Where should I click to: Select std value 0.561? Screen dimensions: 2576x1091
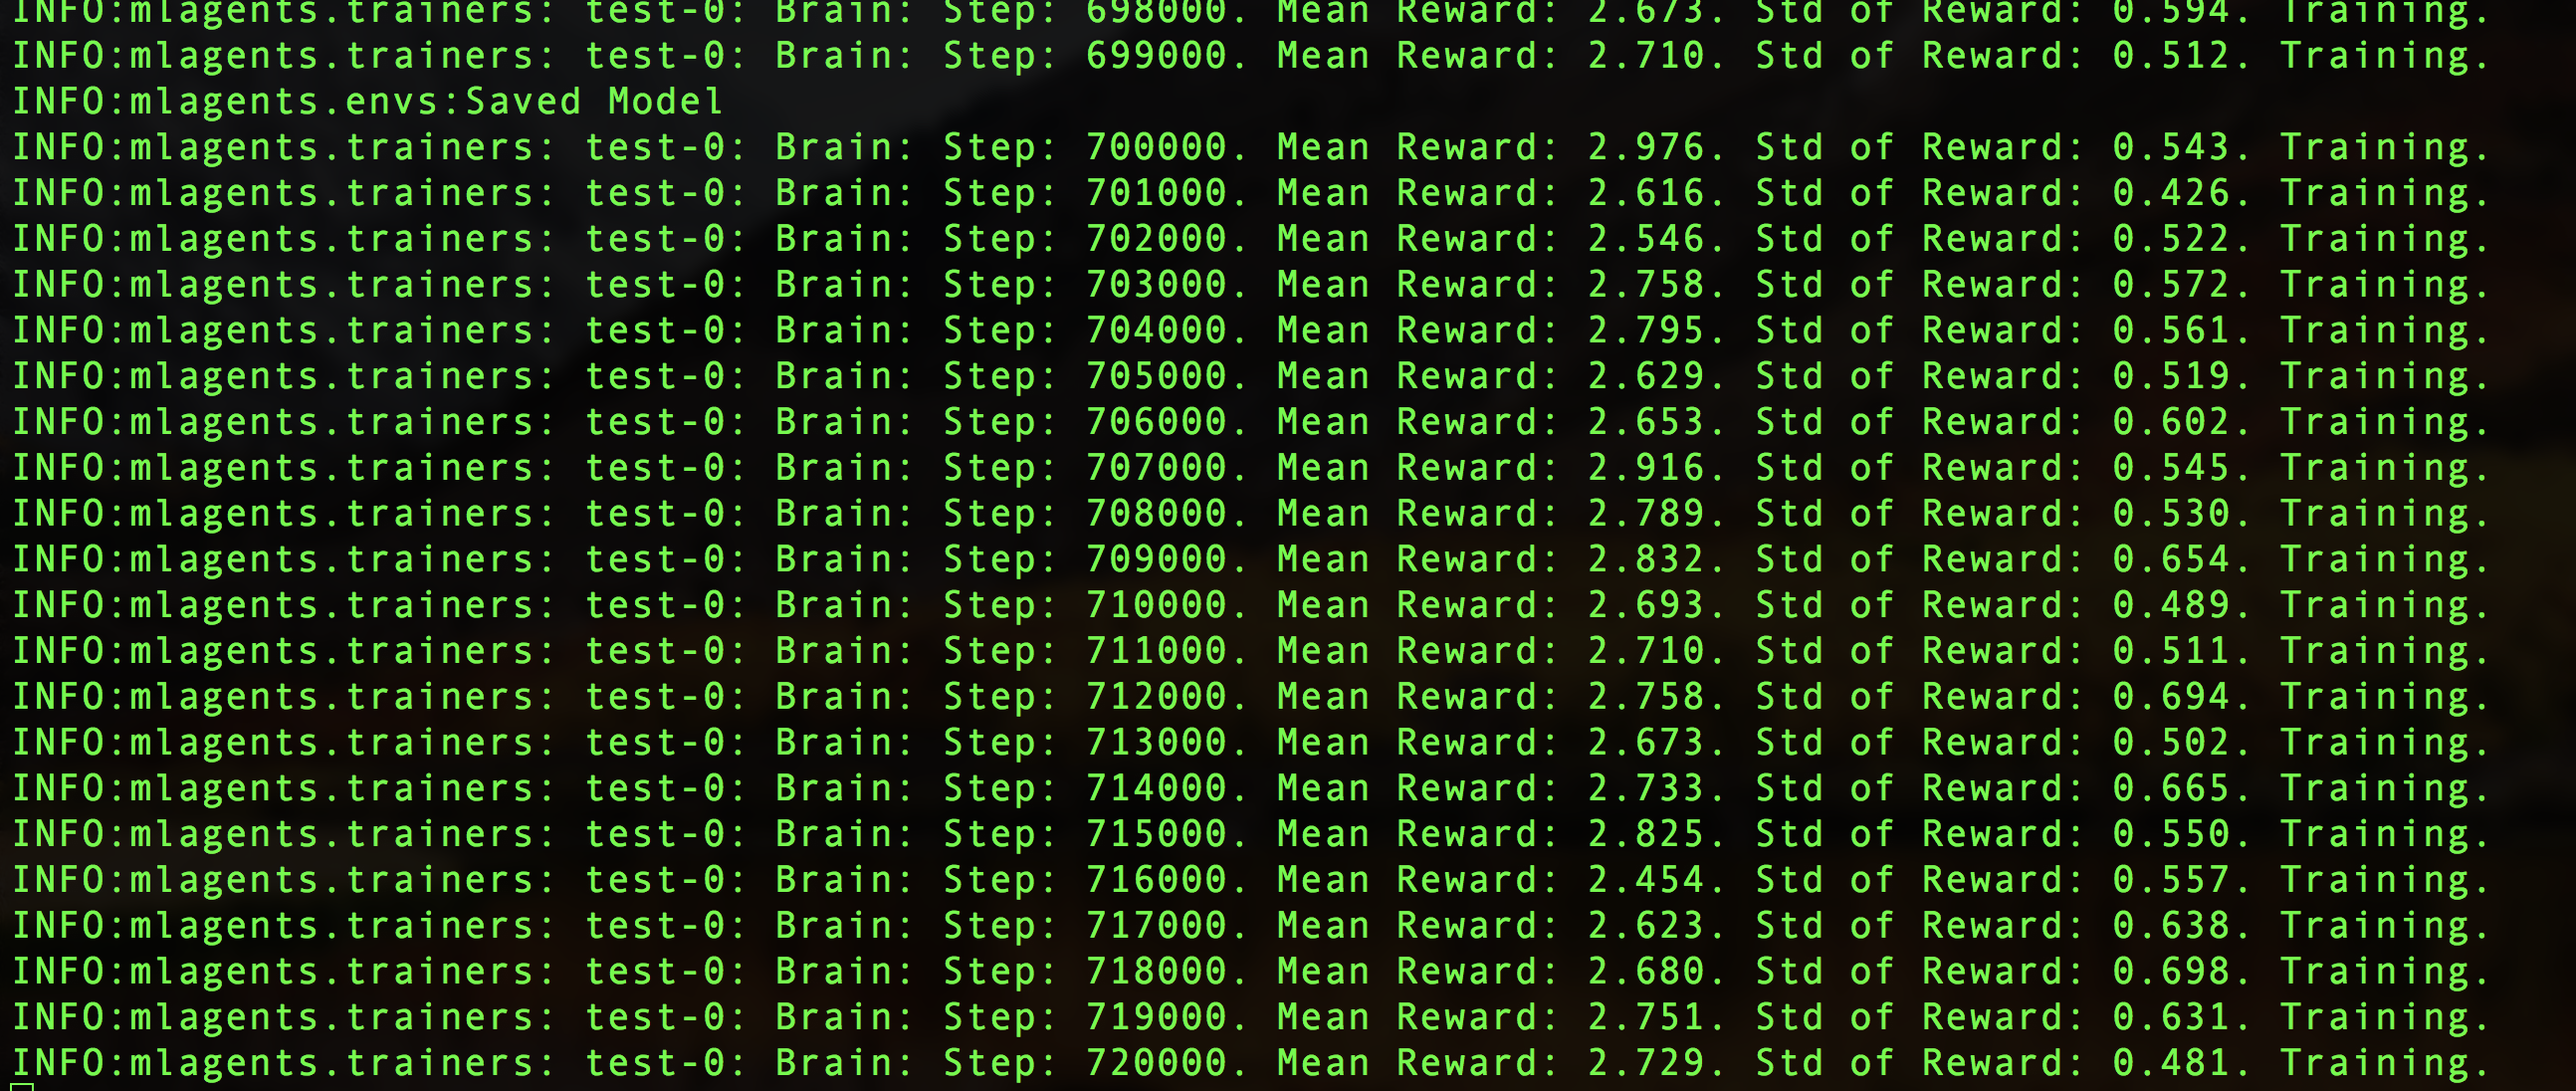2171,330
